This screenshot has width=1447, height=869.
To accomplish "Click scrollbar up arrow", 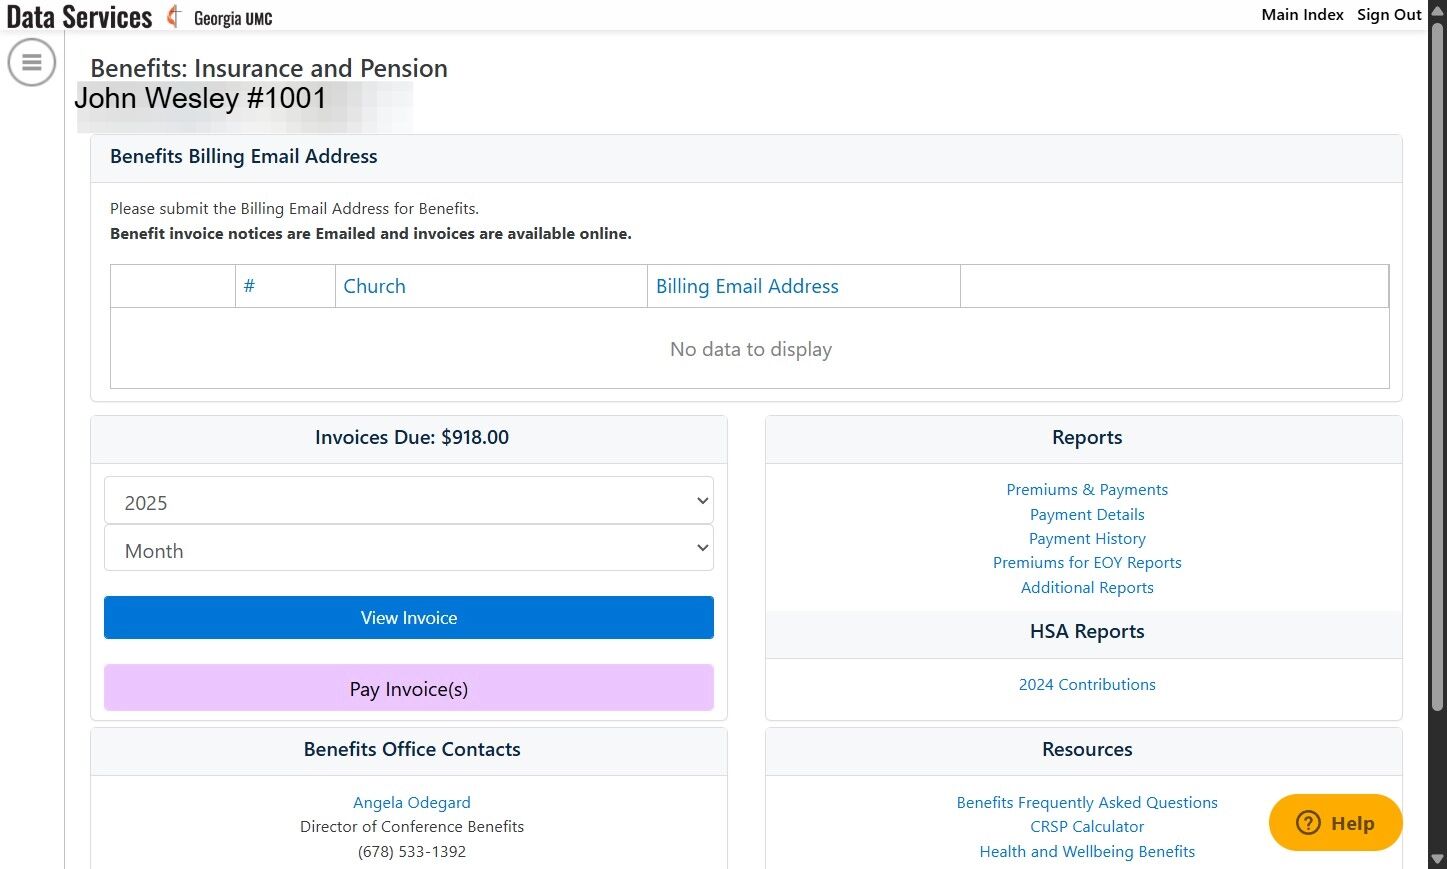I will (x=1438, y=8).
